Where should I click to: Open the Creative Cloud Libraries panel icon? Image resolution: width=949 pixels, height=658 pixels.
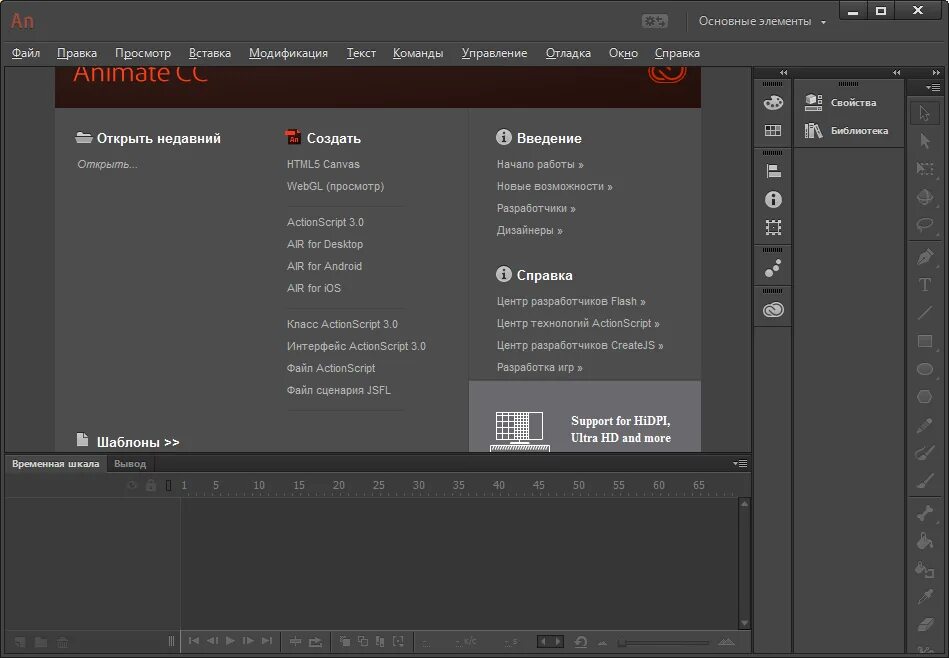pyautogui.click(x=773, y=310)
